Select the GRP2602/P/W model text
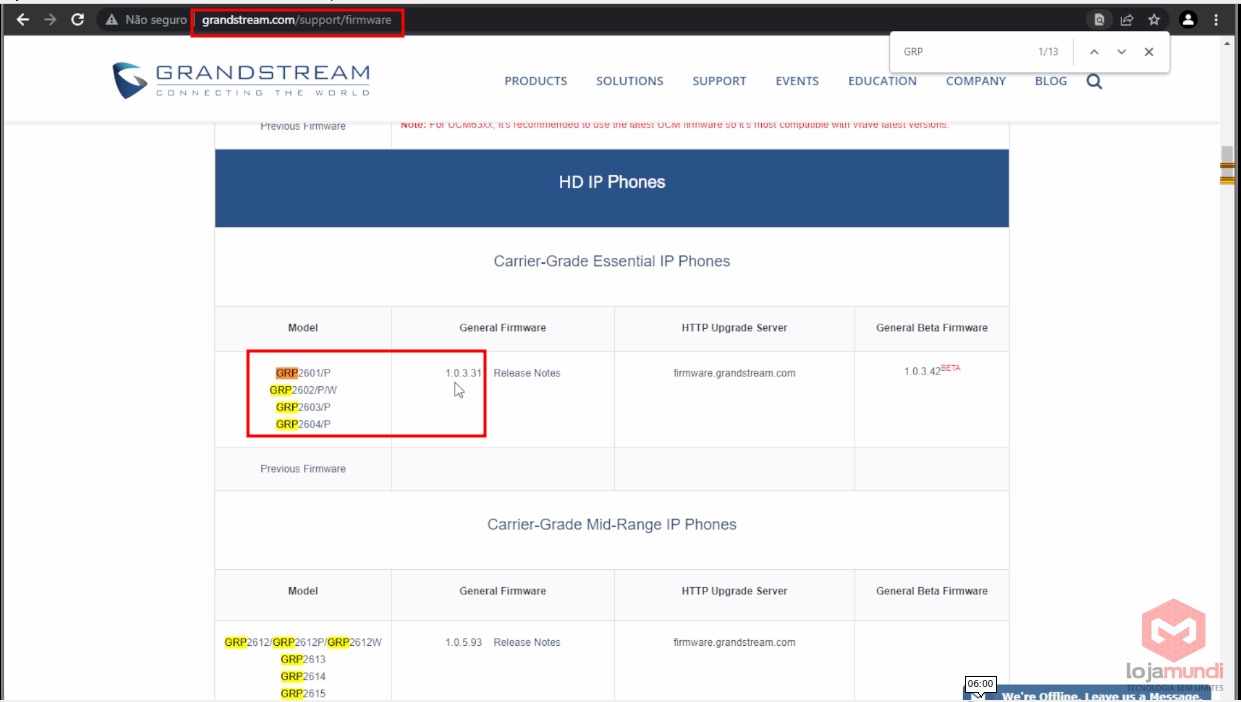 click(303, 390)
